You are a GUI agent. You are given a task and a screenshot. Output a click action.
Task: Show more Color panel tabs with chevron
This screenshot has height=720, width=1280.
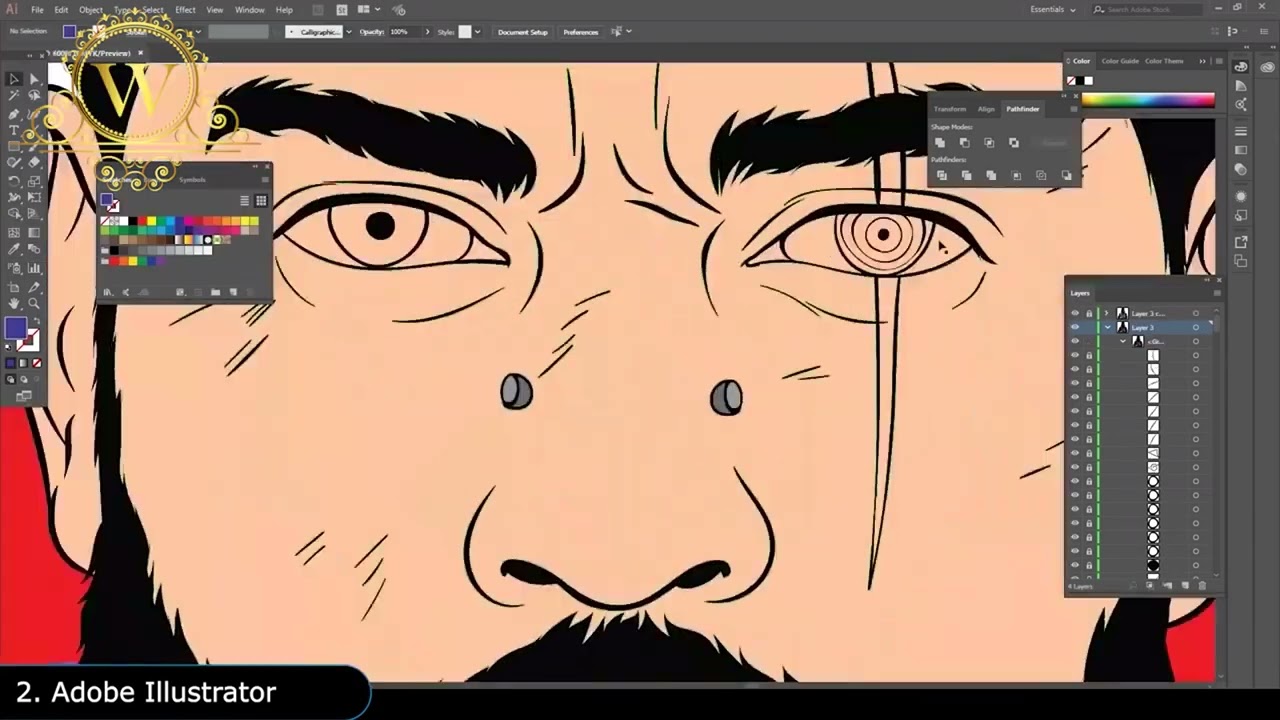tap(1202, 61)
